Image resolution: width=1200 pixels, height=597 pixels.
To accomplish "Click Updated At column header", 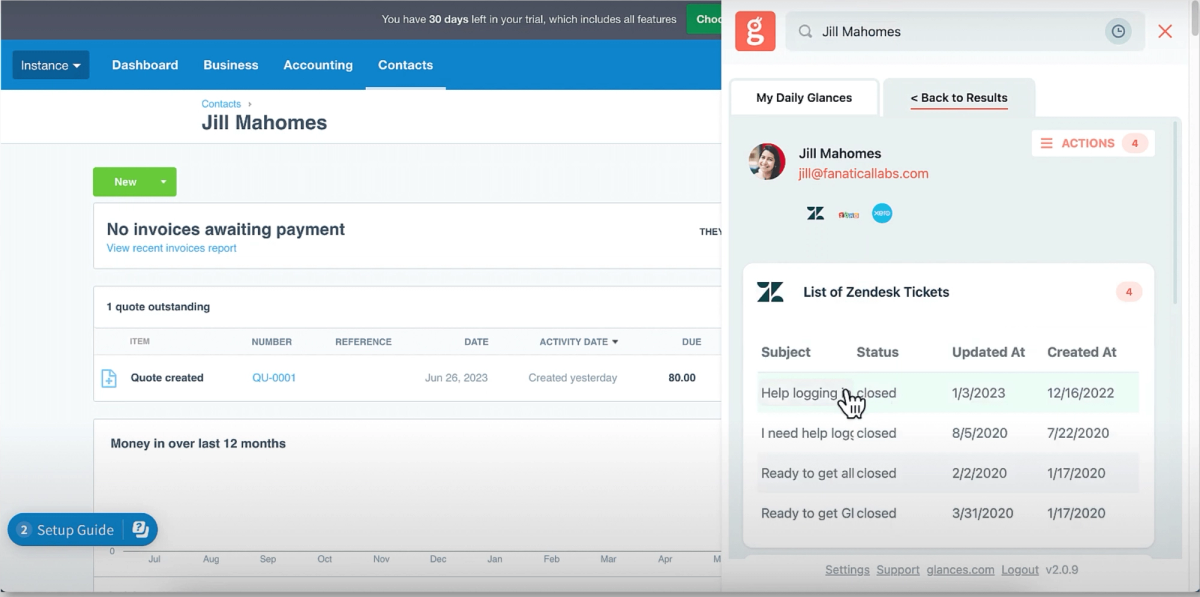I will (x=988, y=352).
